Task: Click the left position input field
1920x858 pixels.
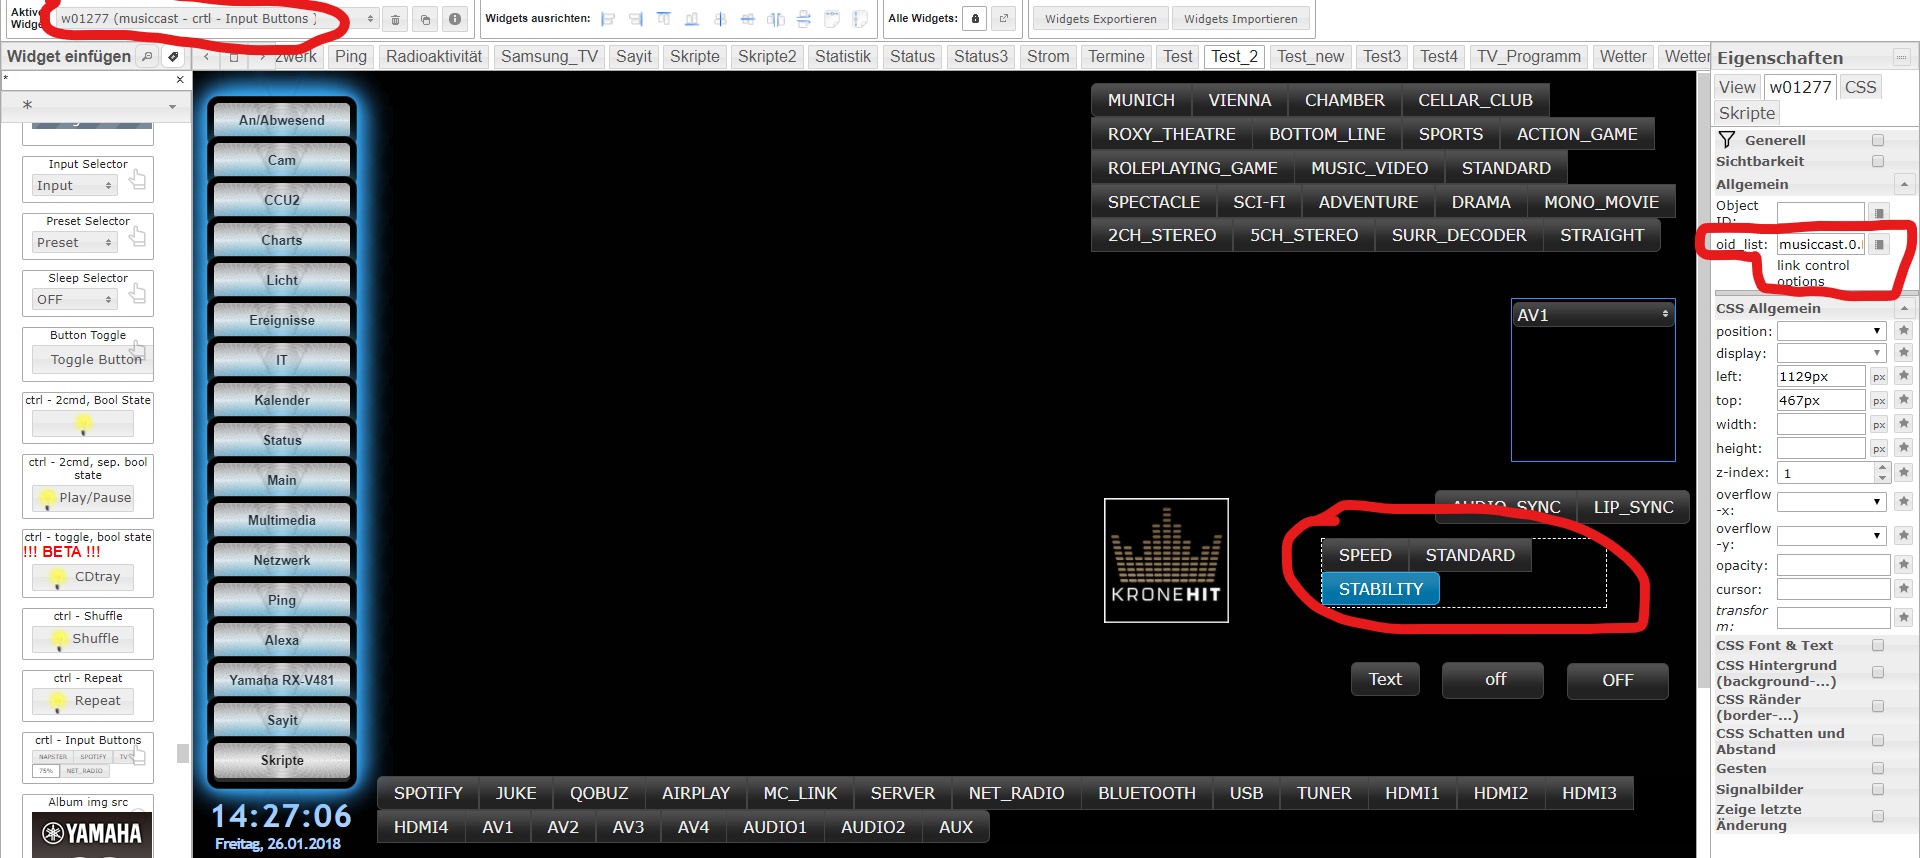Action: [x=1820, y=376]
